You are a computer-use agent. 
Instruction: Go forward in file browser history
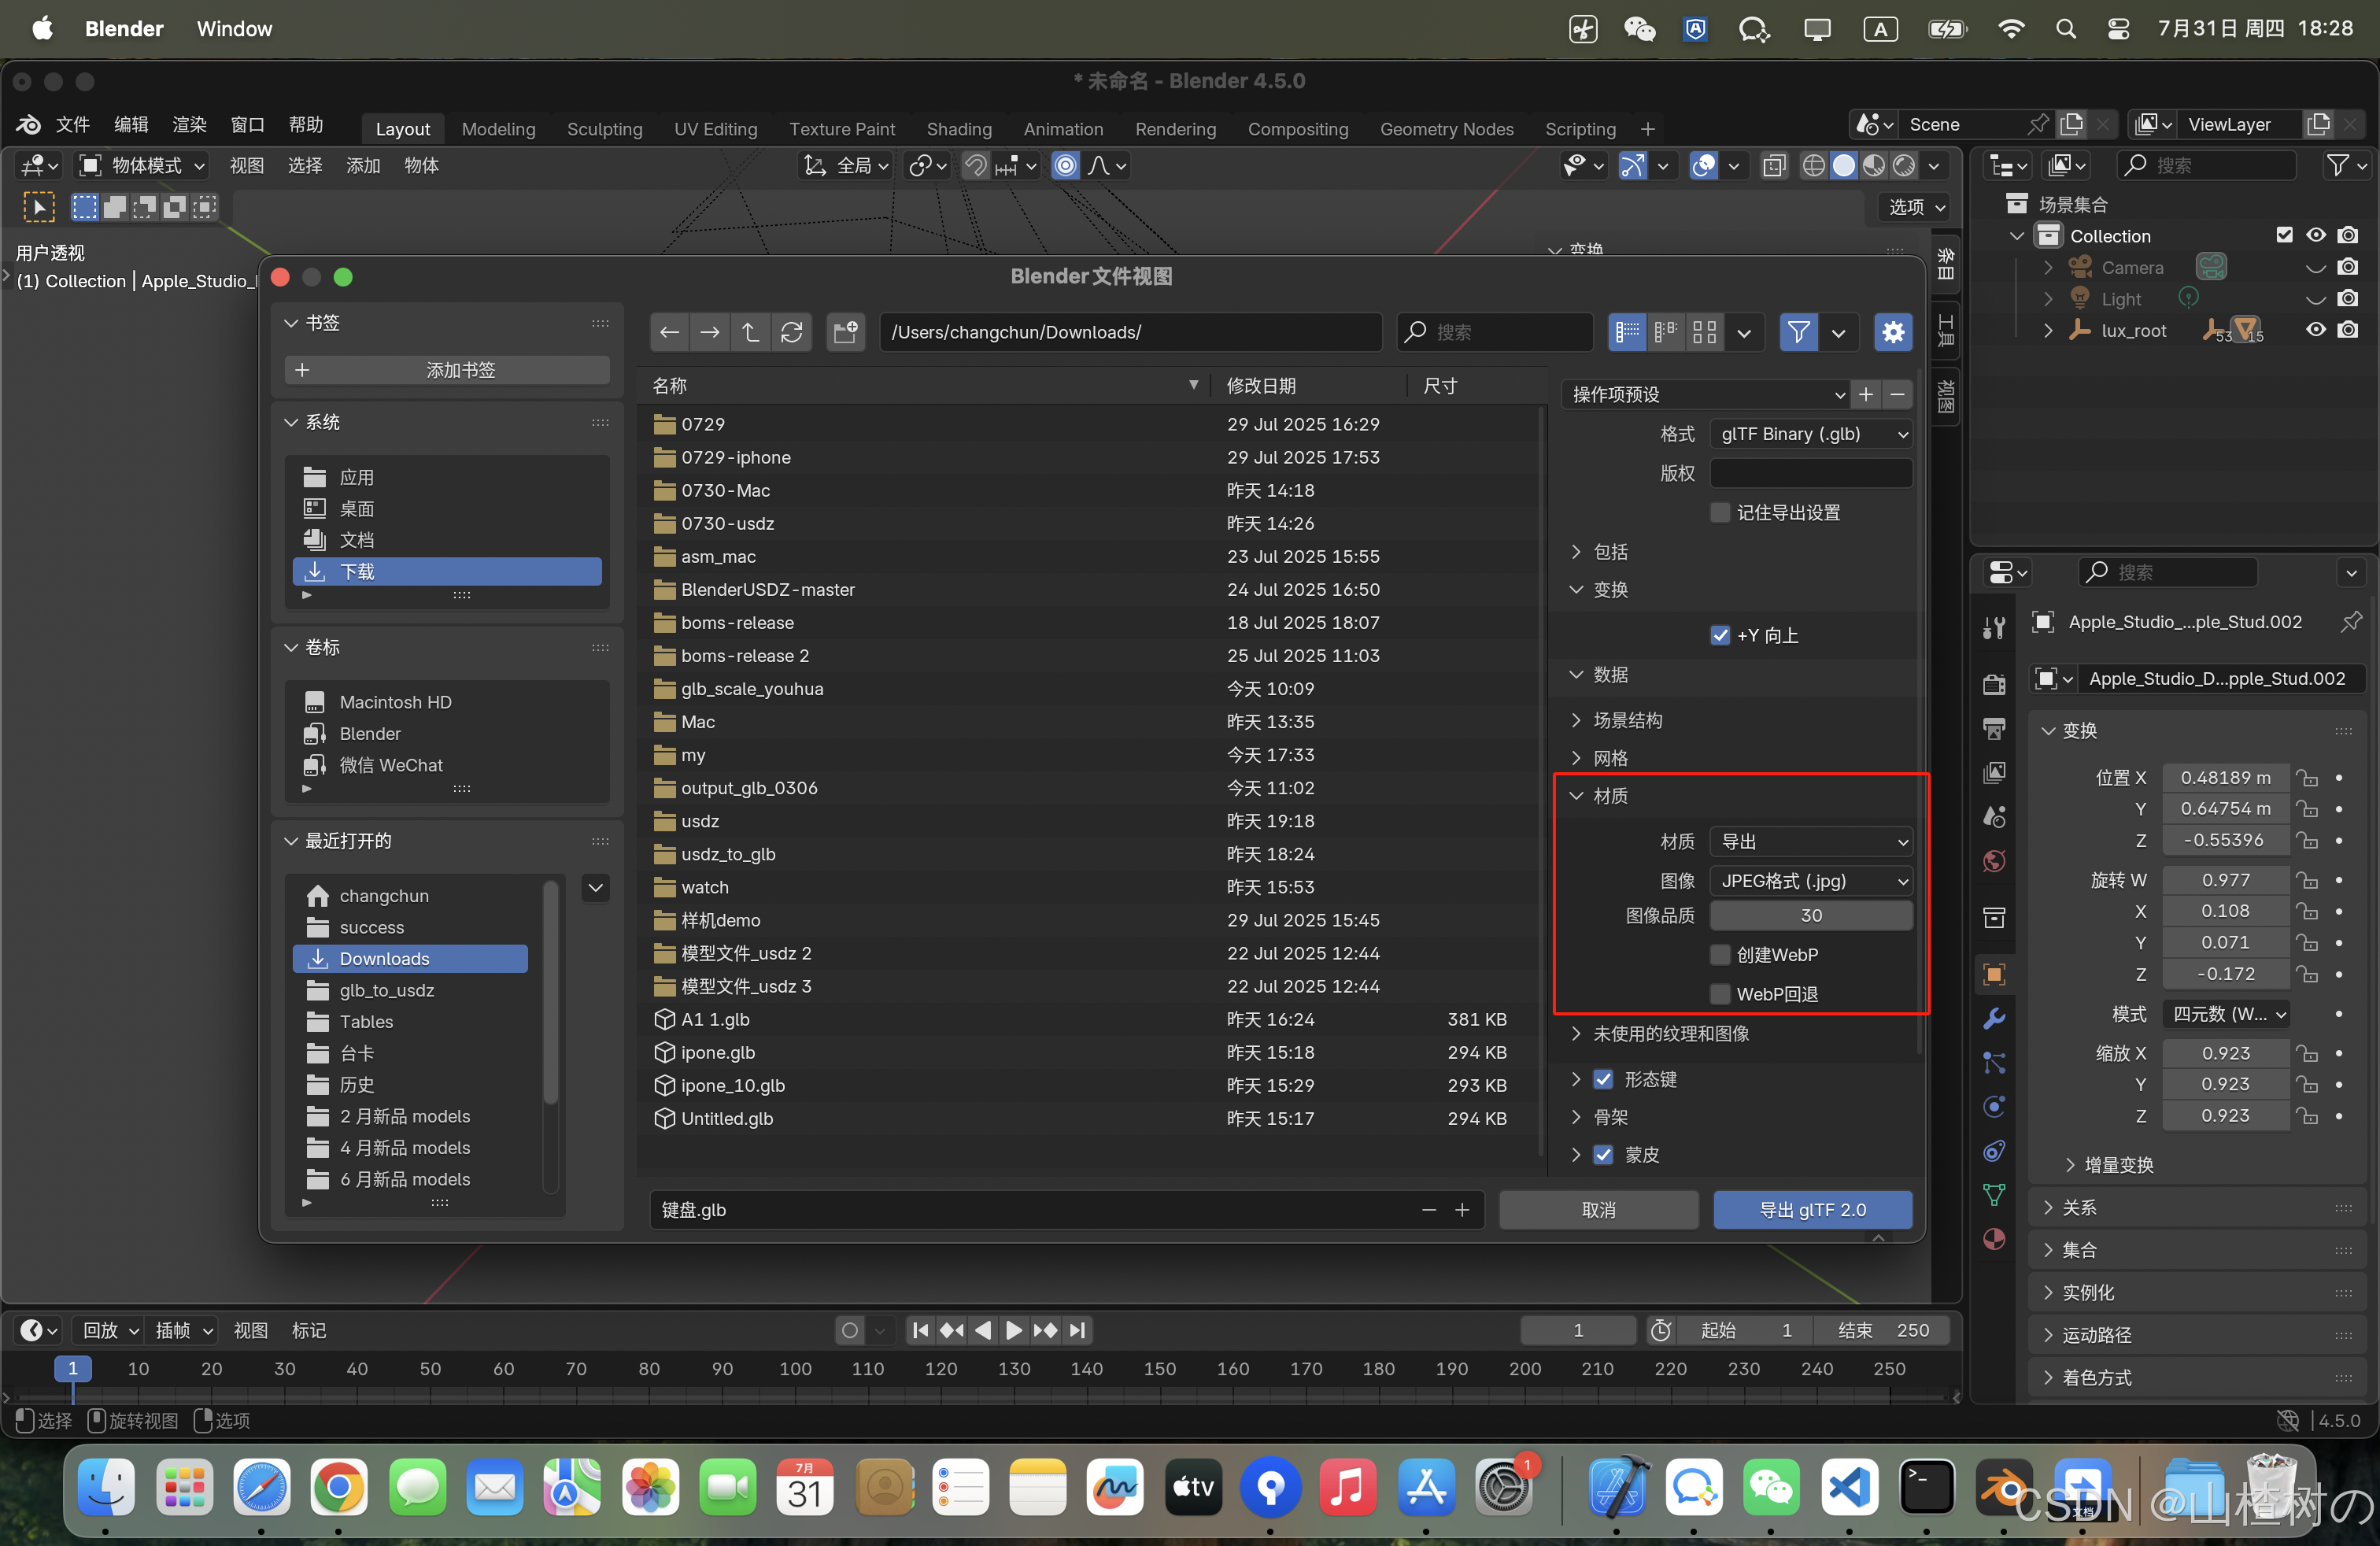710,333
